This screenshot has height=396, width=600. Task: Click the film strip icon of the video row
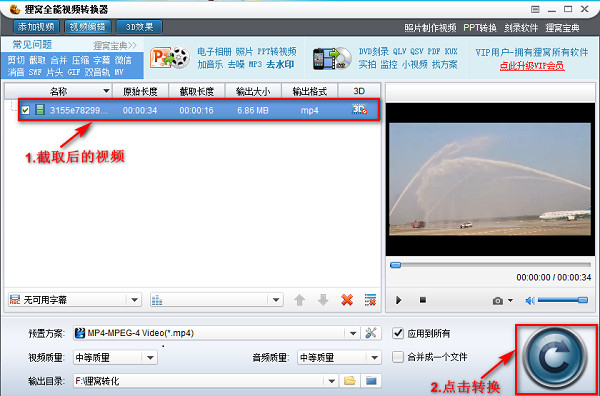point(39,110)
